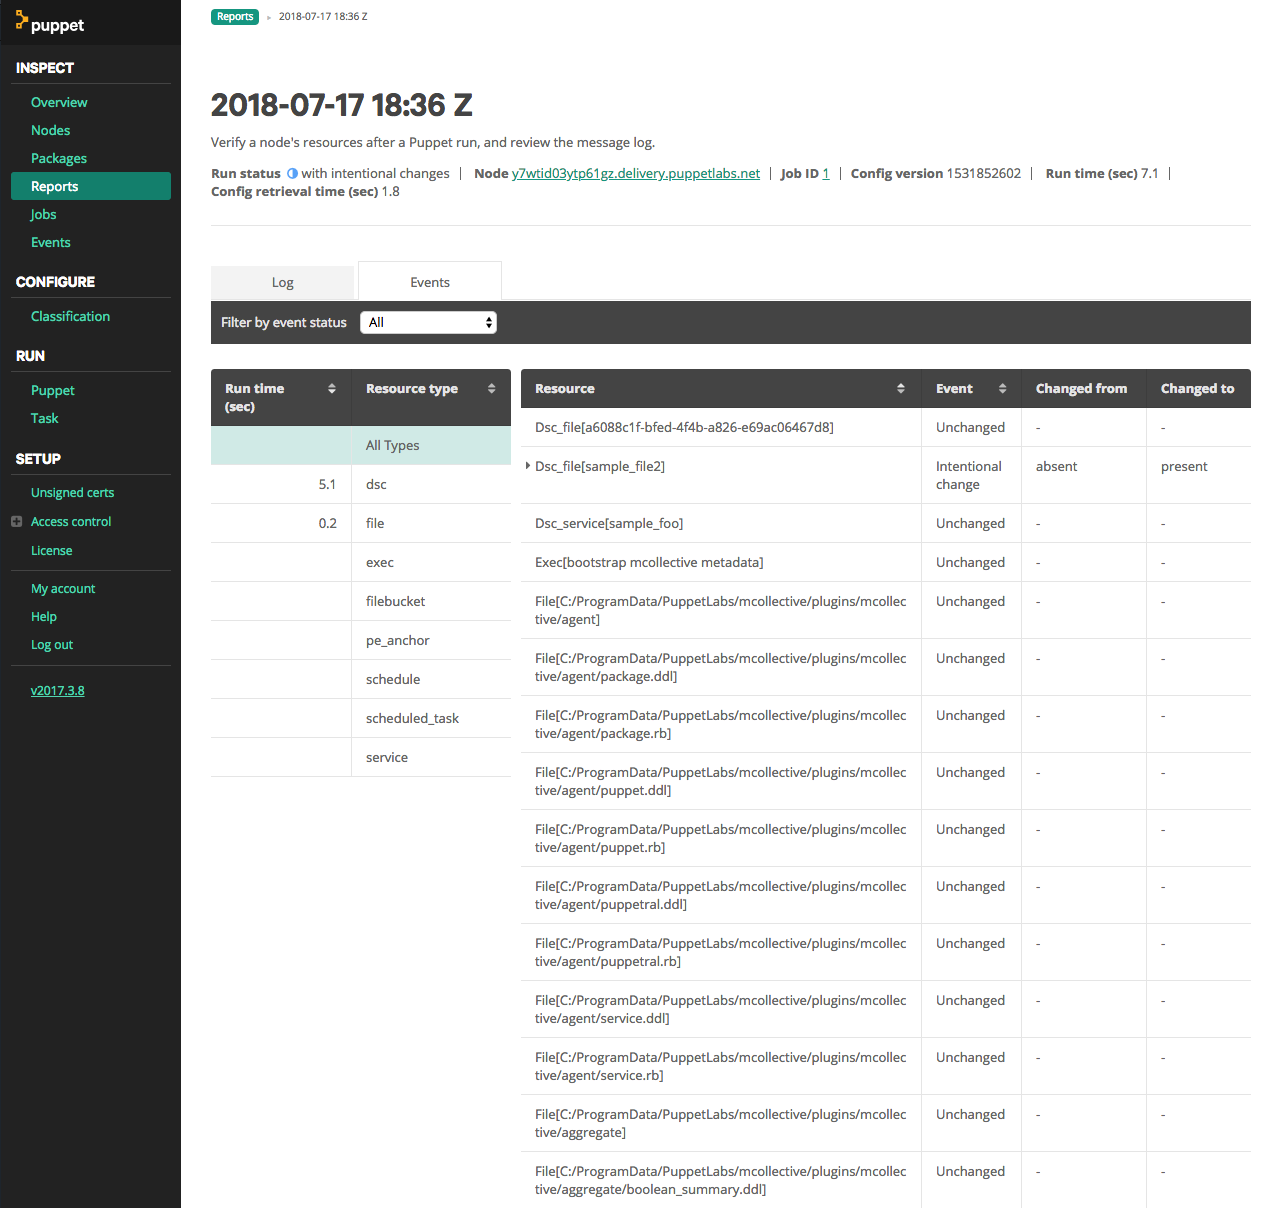Screen dimensions: 1274x1208
Task: Sort the Event column
Action: [x=1000, y=388]
